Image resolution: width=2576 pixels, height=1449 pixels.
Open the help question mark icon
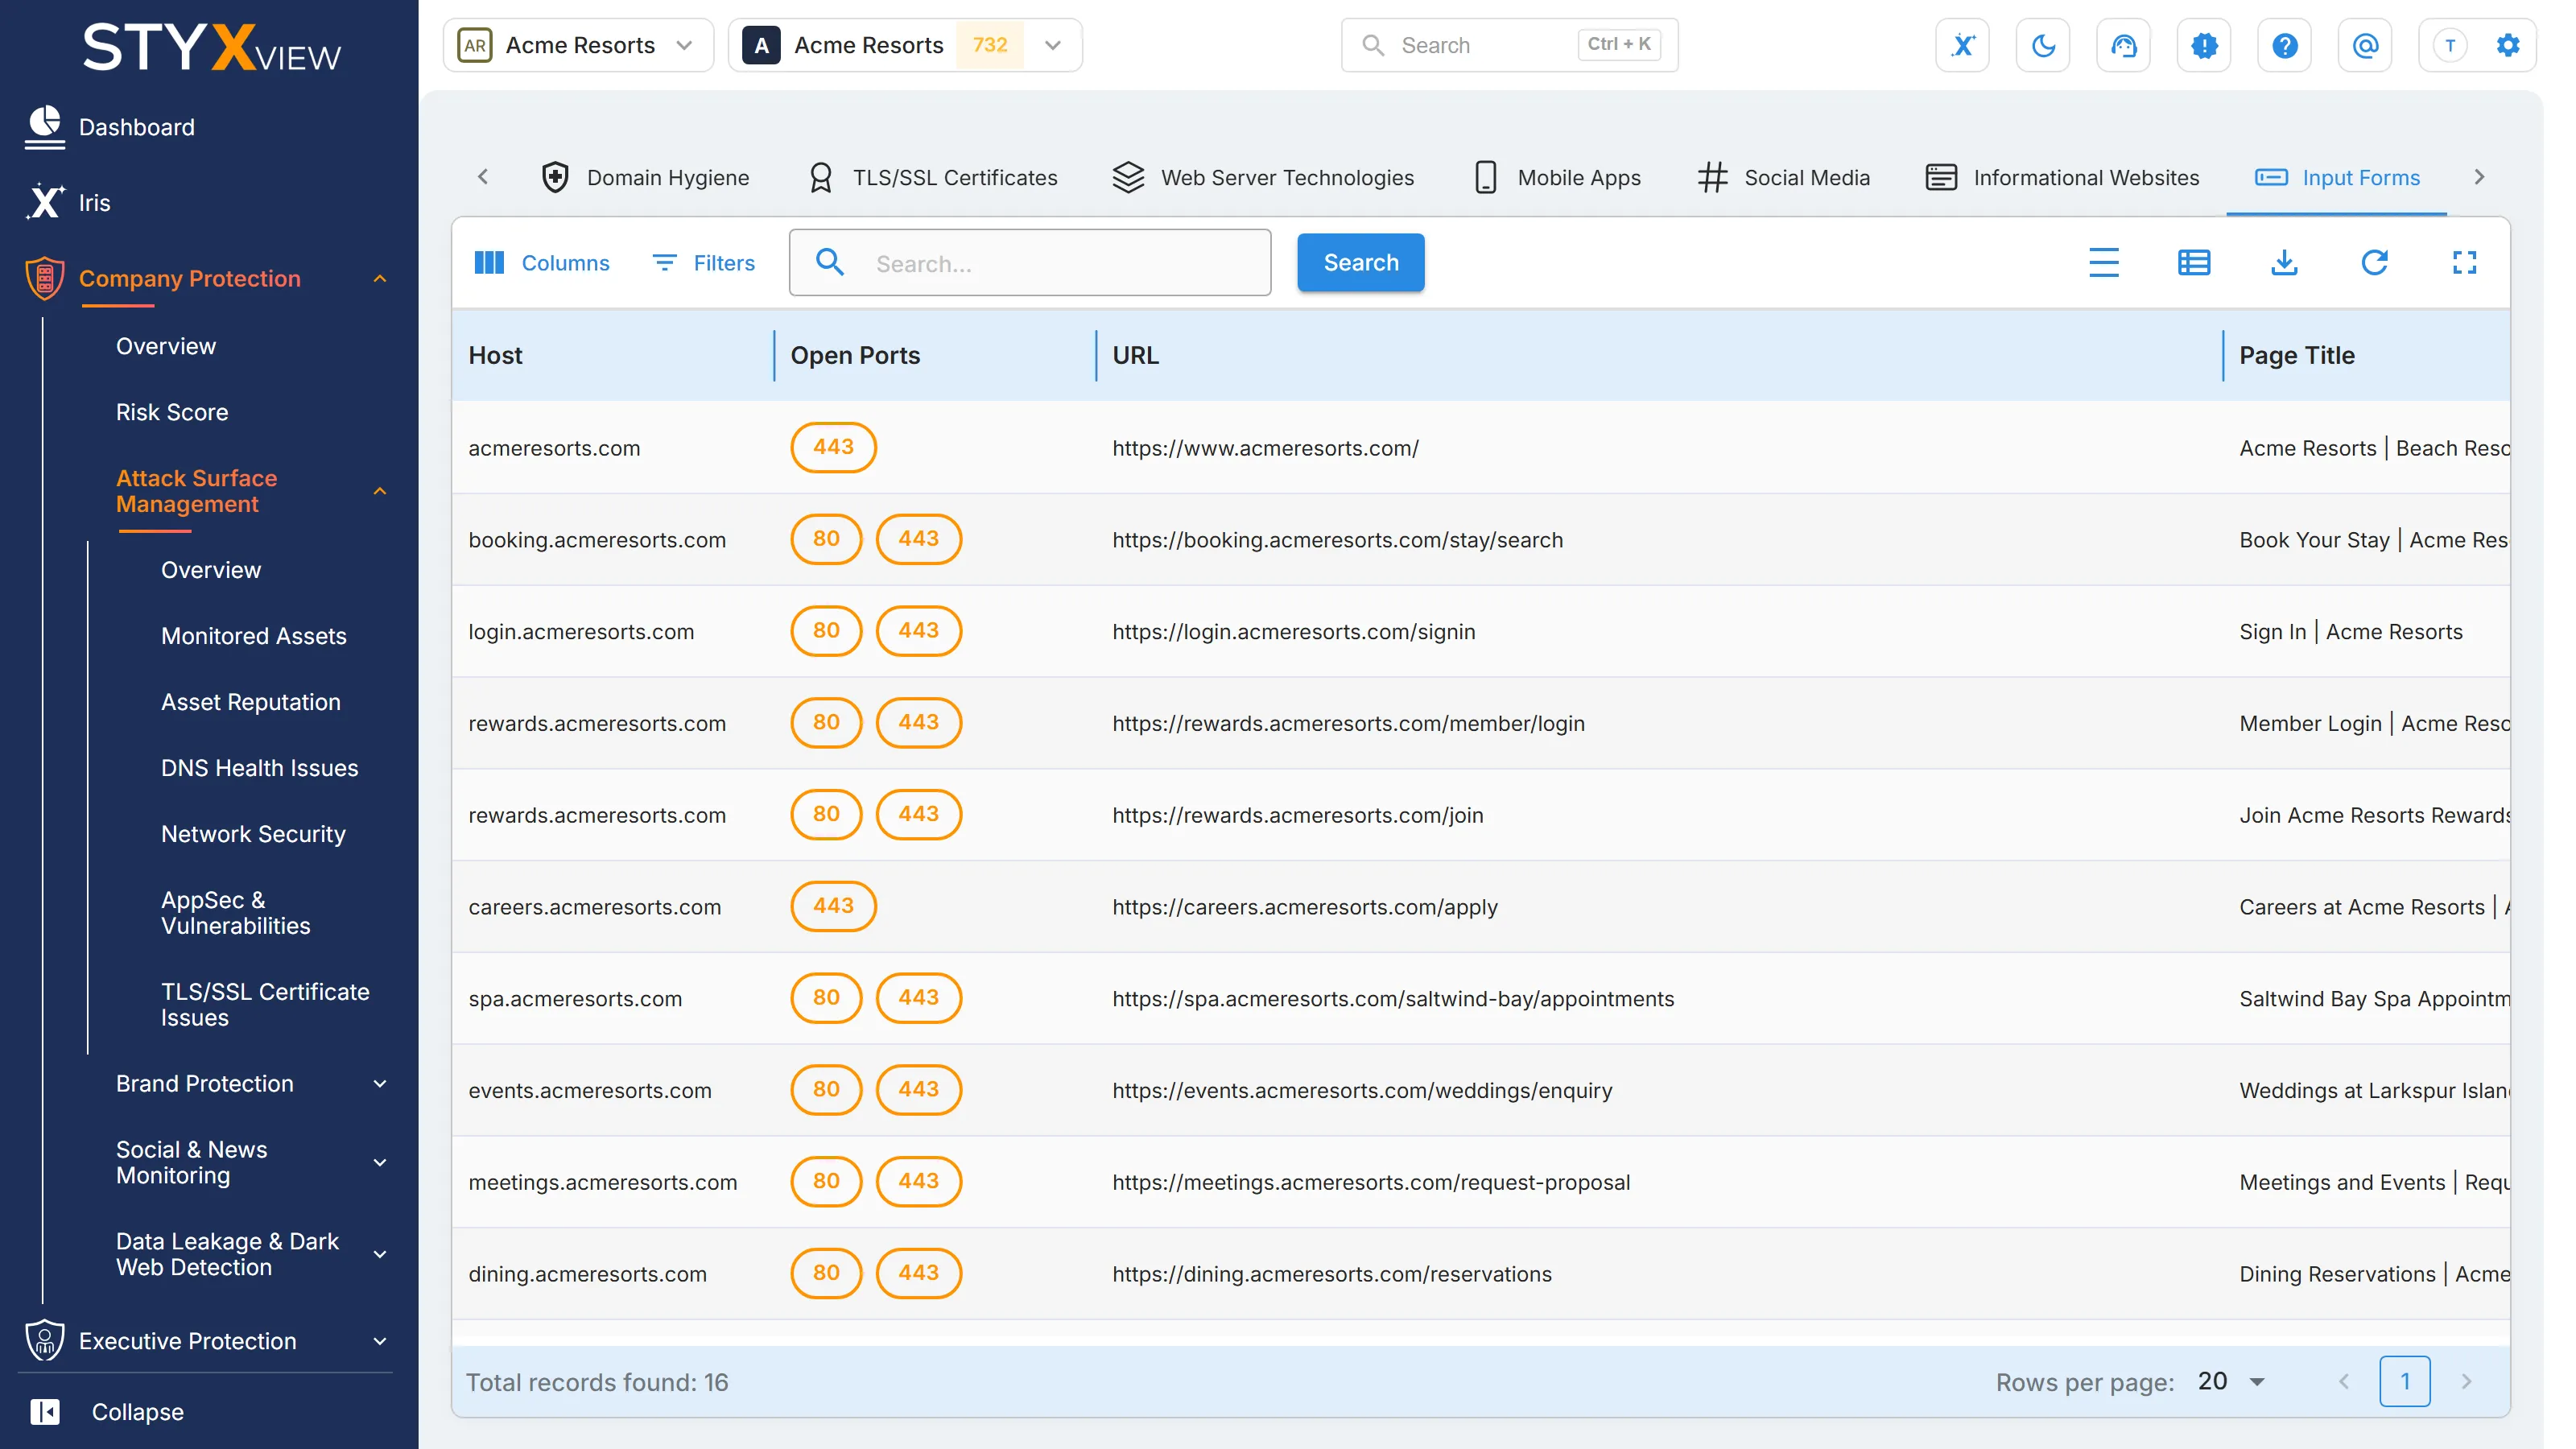point(2284,45)
